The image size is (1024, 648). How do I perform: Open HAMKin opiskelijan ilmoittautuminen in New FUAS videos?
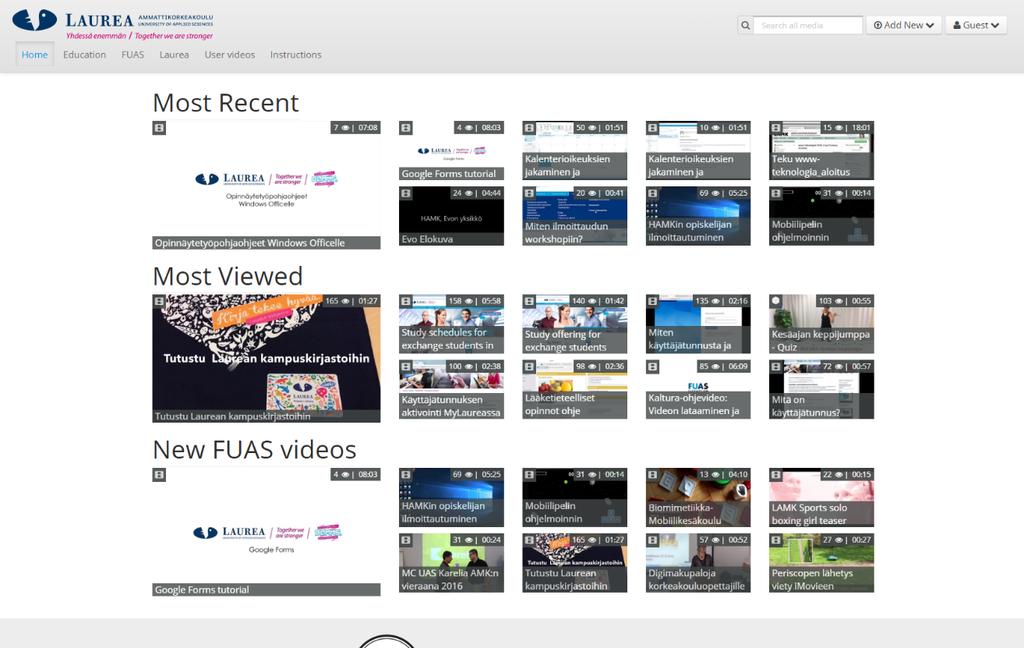(451, 497)
